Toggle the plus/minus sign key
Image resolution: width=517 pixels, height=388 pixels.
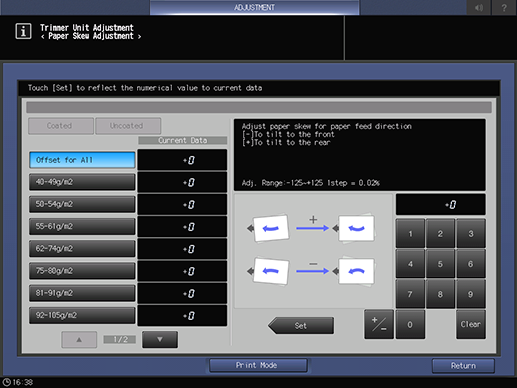click(379, 324)
